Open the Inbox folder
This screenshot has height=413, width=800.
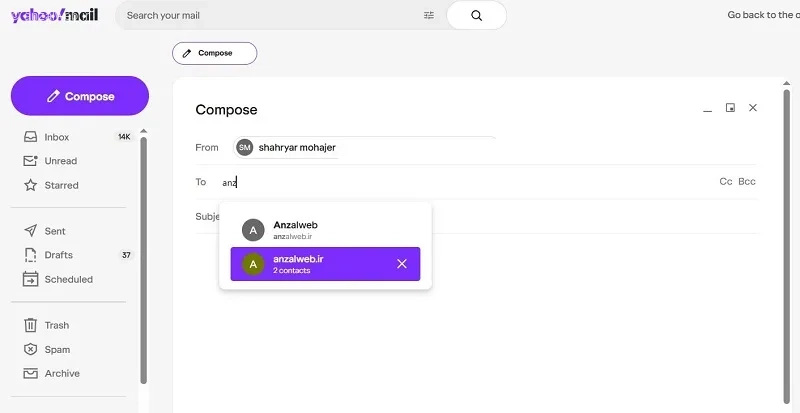click(x=57, y=137)
